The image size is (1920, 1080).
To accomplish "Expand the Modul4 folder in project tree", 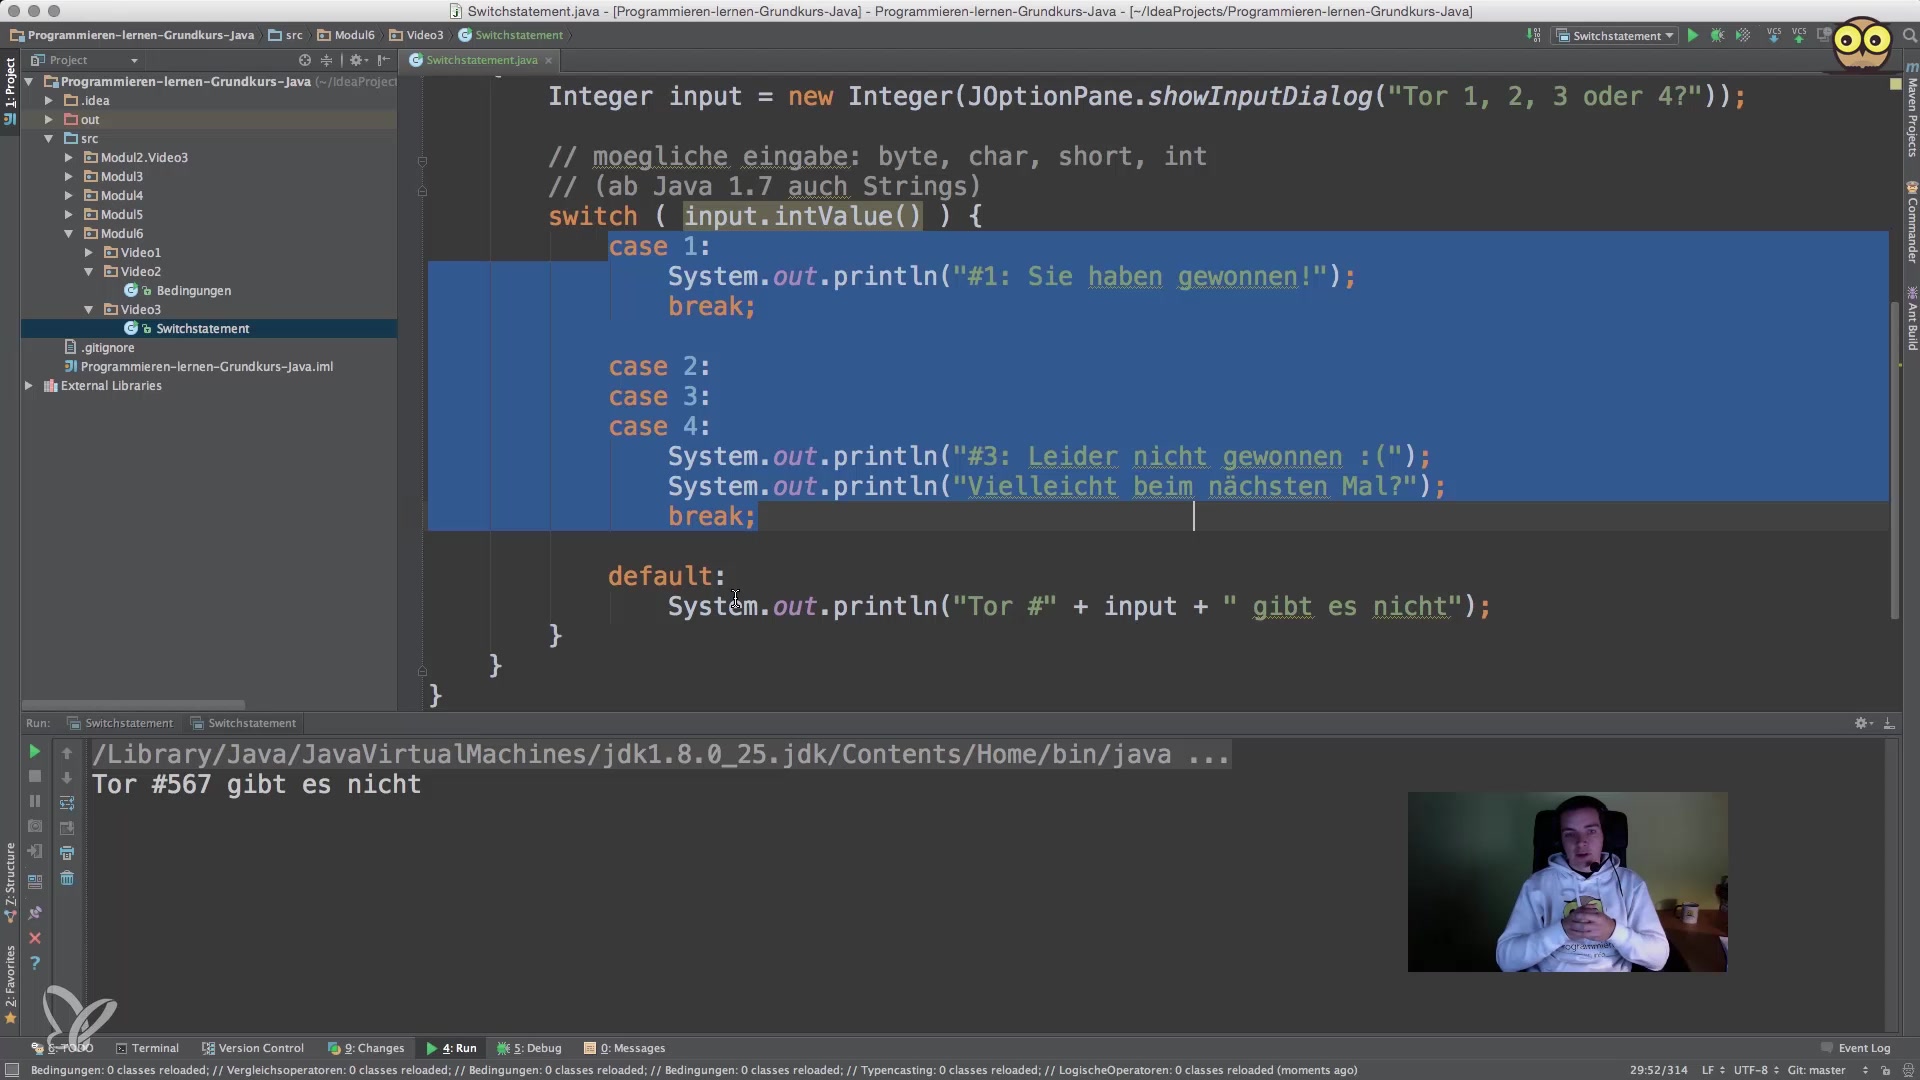I will coord(69,196).
